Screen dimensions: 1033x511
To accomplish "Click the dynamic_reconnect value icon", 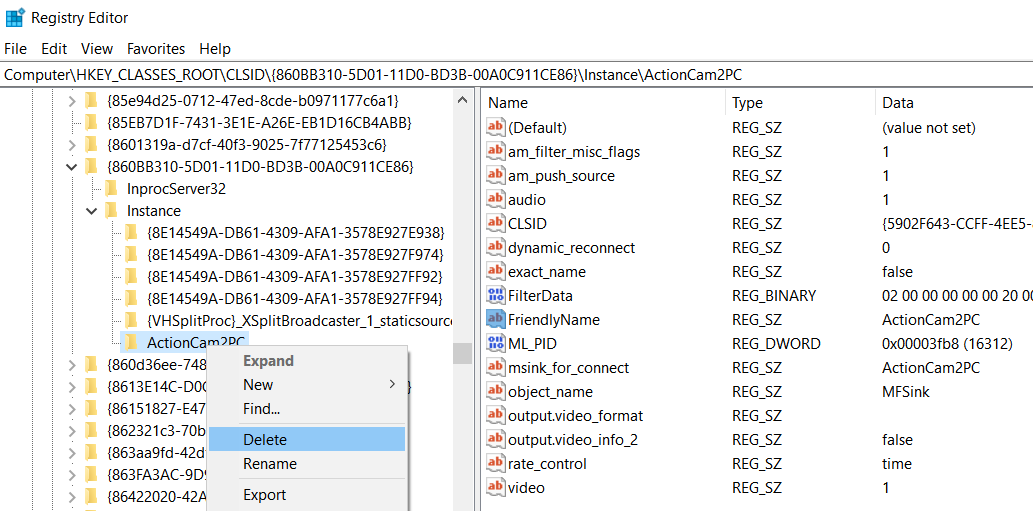I will pyautogui.click(x=495, y=248).
